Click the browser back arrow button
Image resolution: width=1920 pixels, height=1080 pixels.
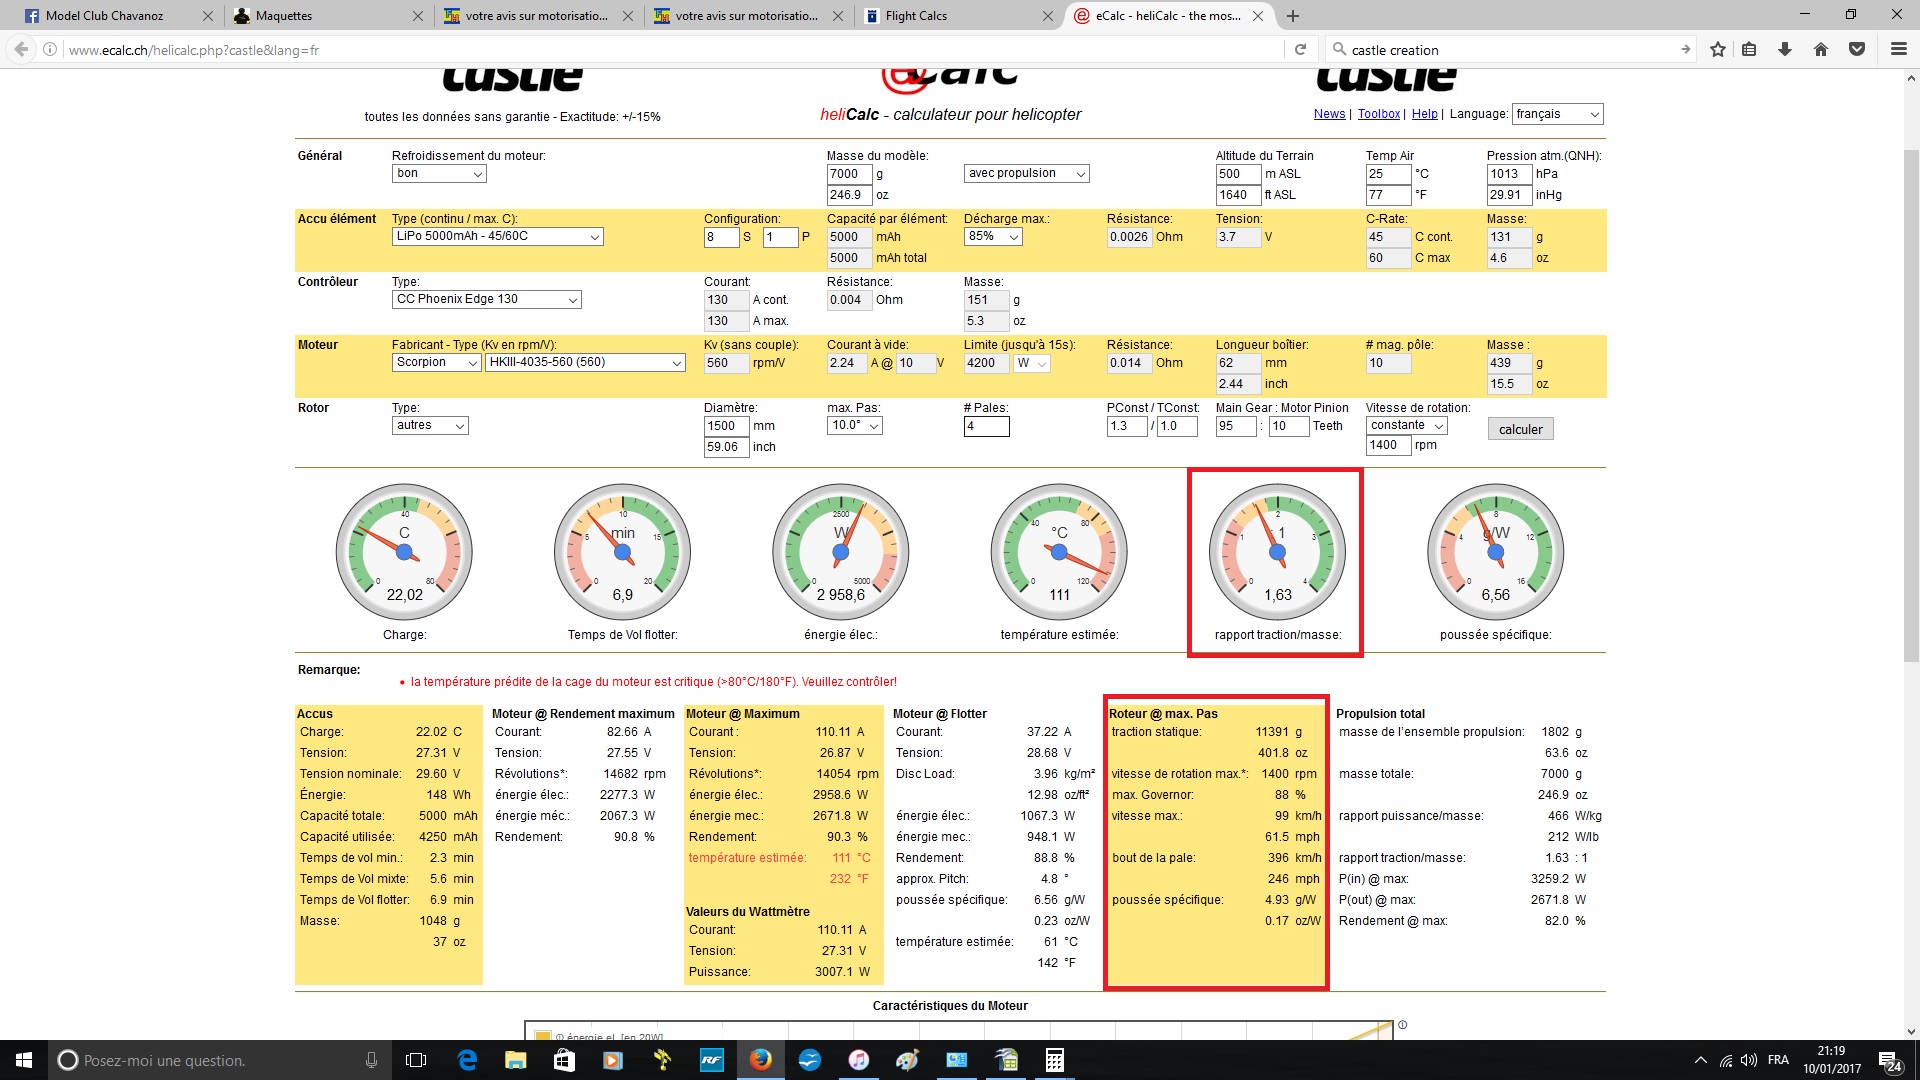(21, 49)
